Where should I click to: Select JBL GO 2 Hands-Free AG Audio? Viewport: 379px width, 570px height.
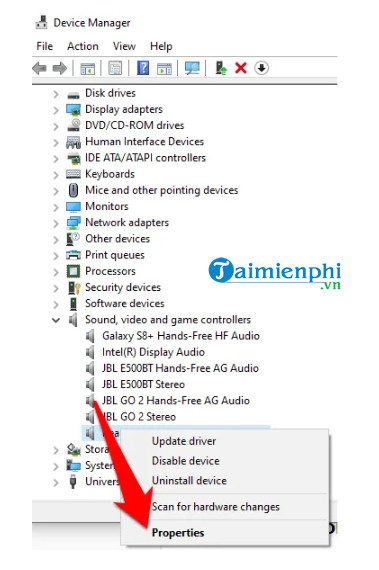point(176,401)
